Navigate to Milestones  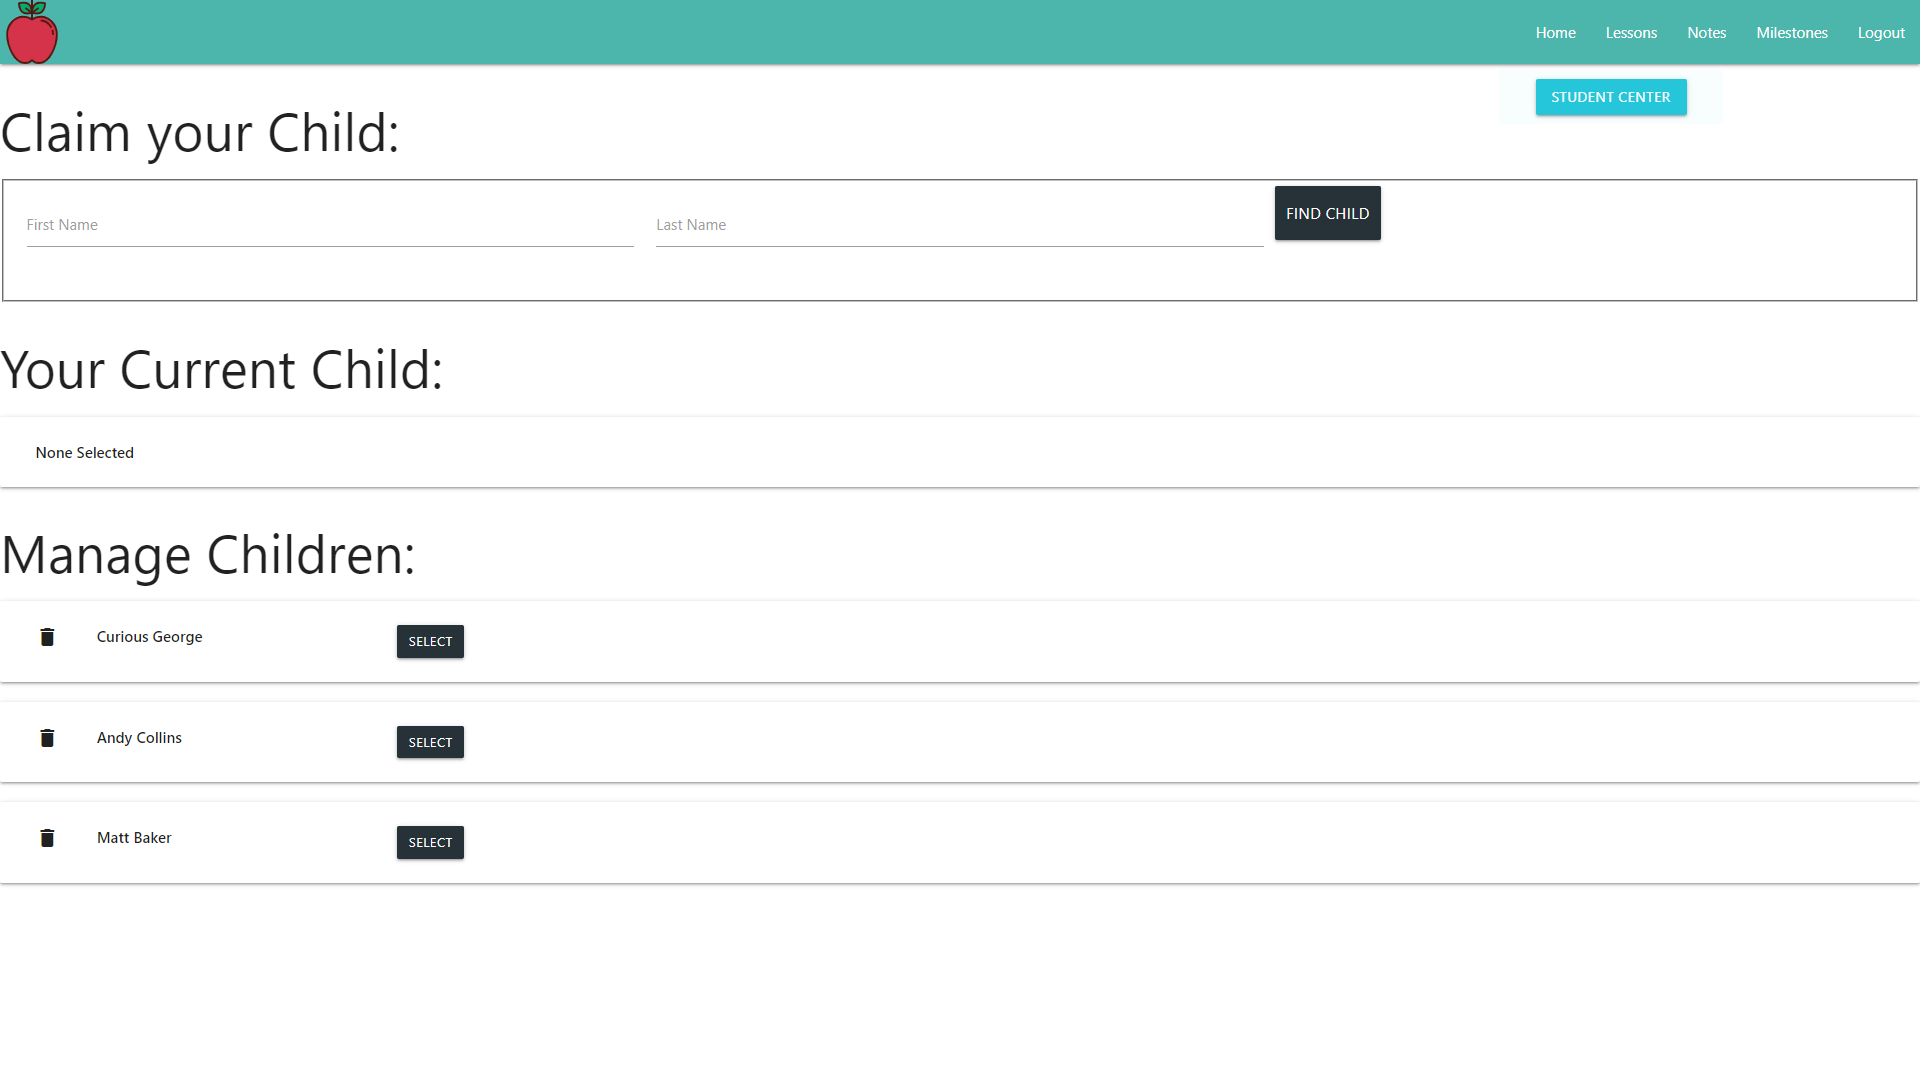1791,33
